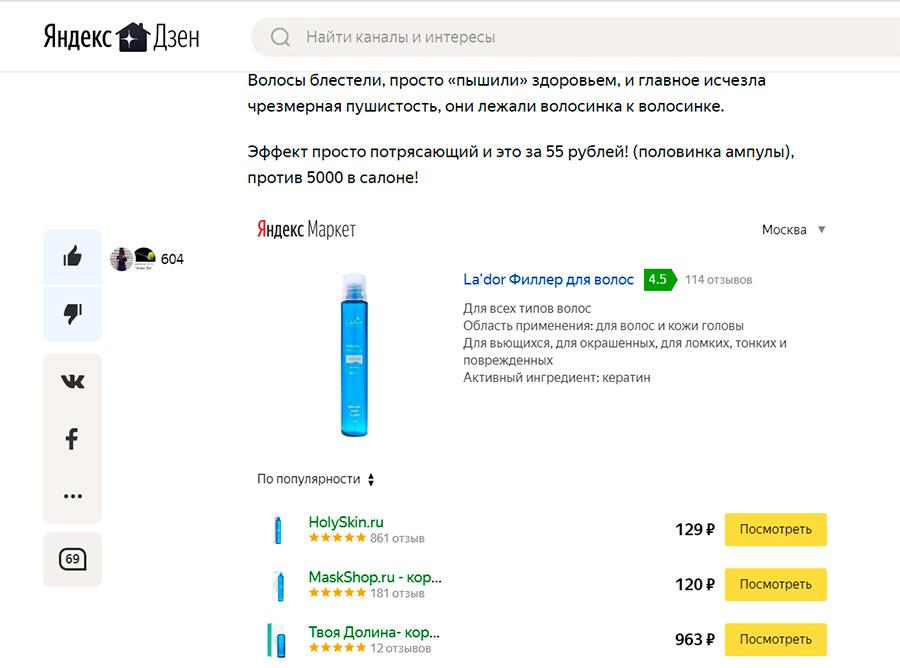
Task: Open the comments bubble showing 69
Action: [72, 559]
